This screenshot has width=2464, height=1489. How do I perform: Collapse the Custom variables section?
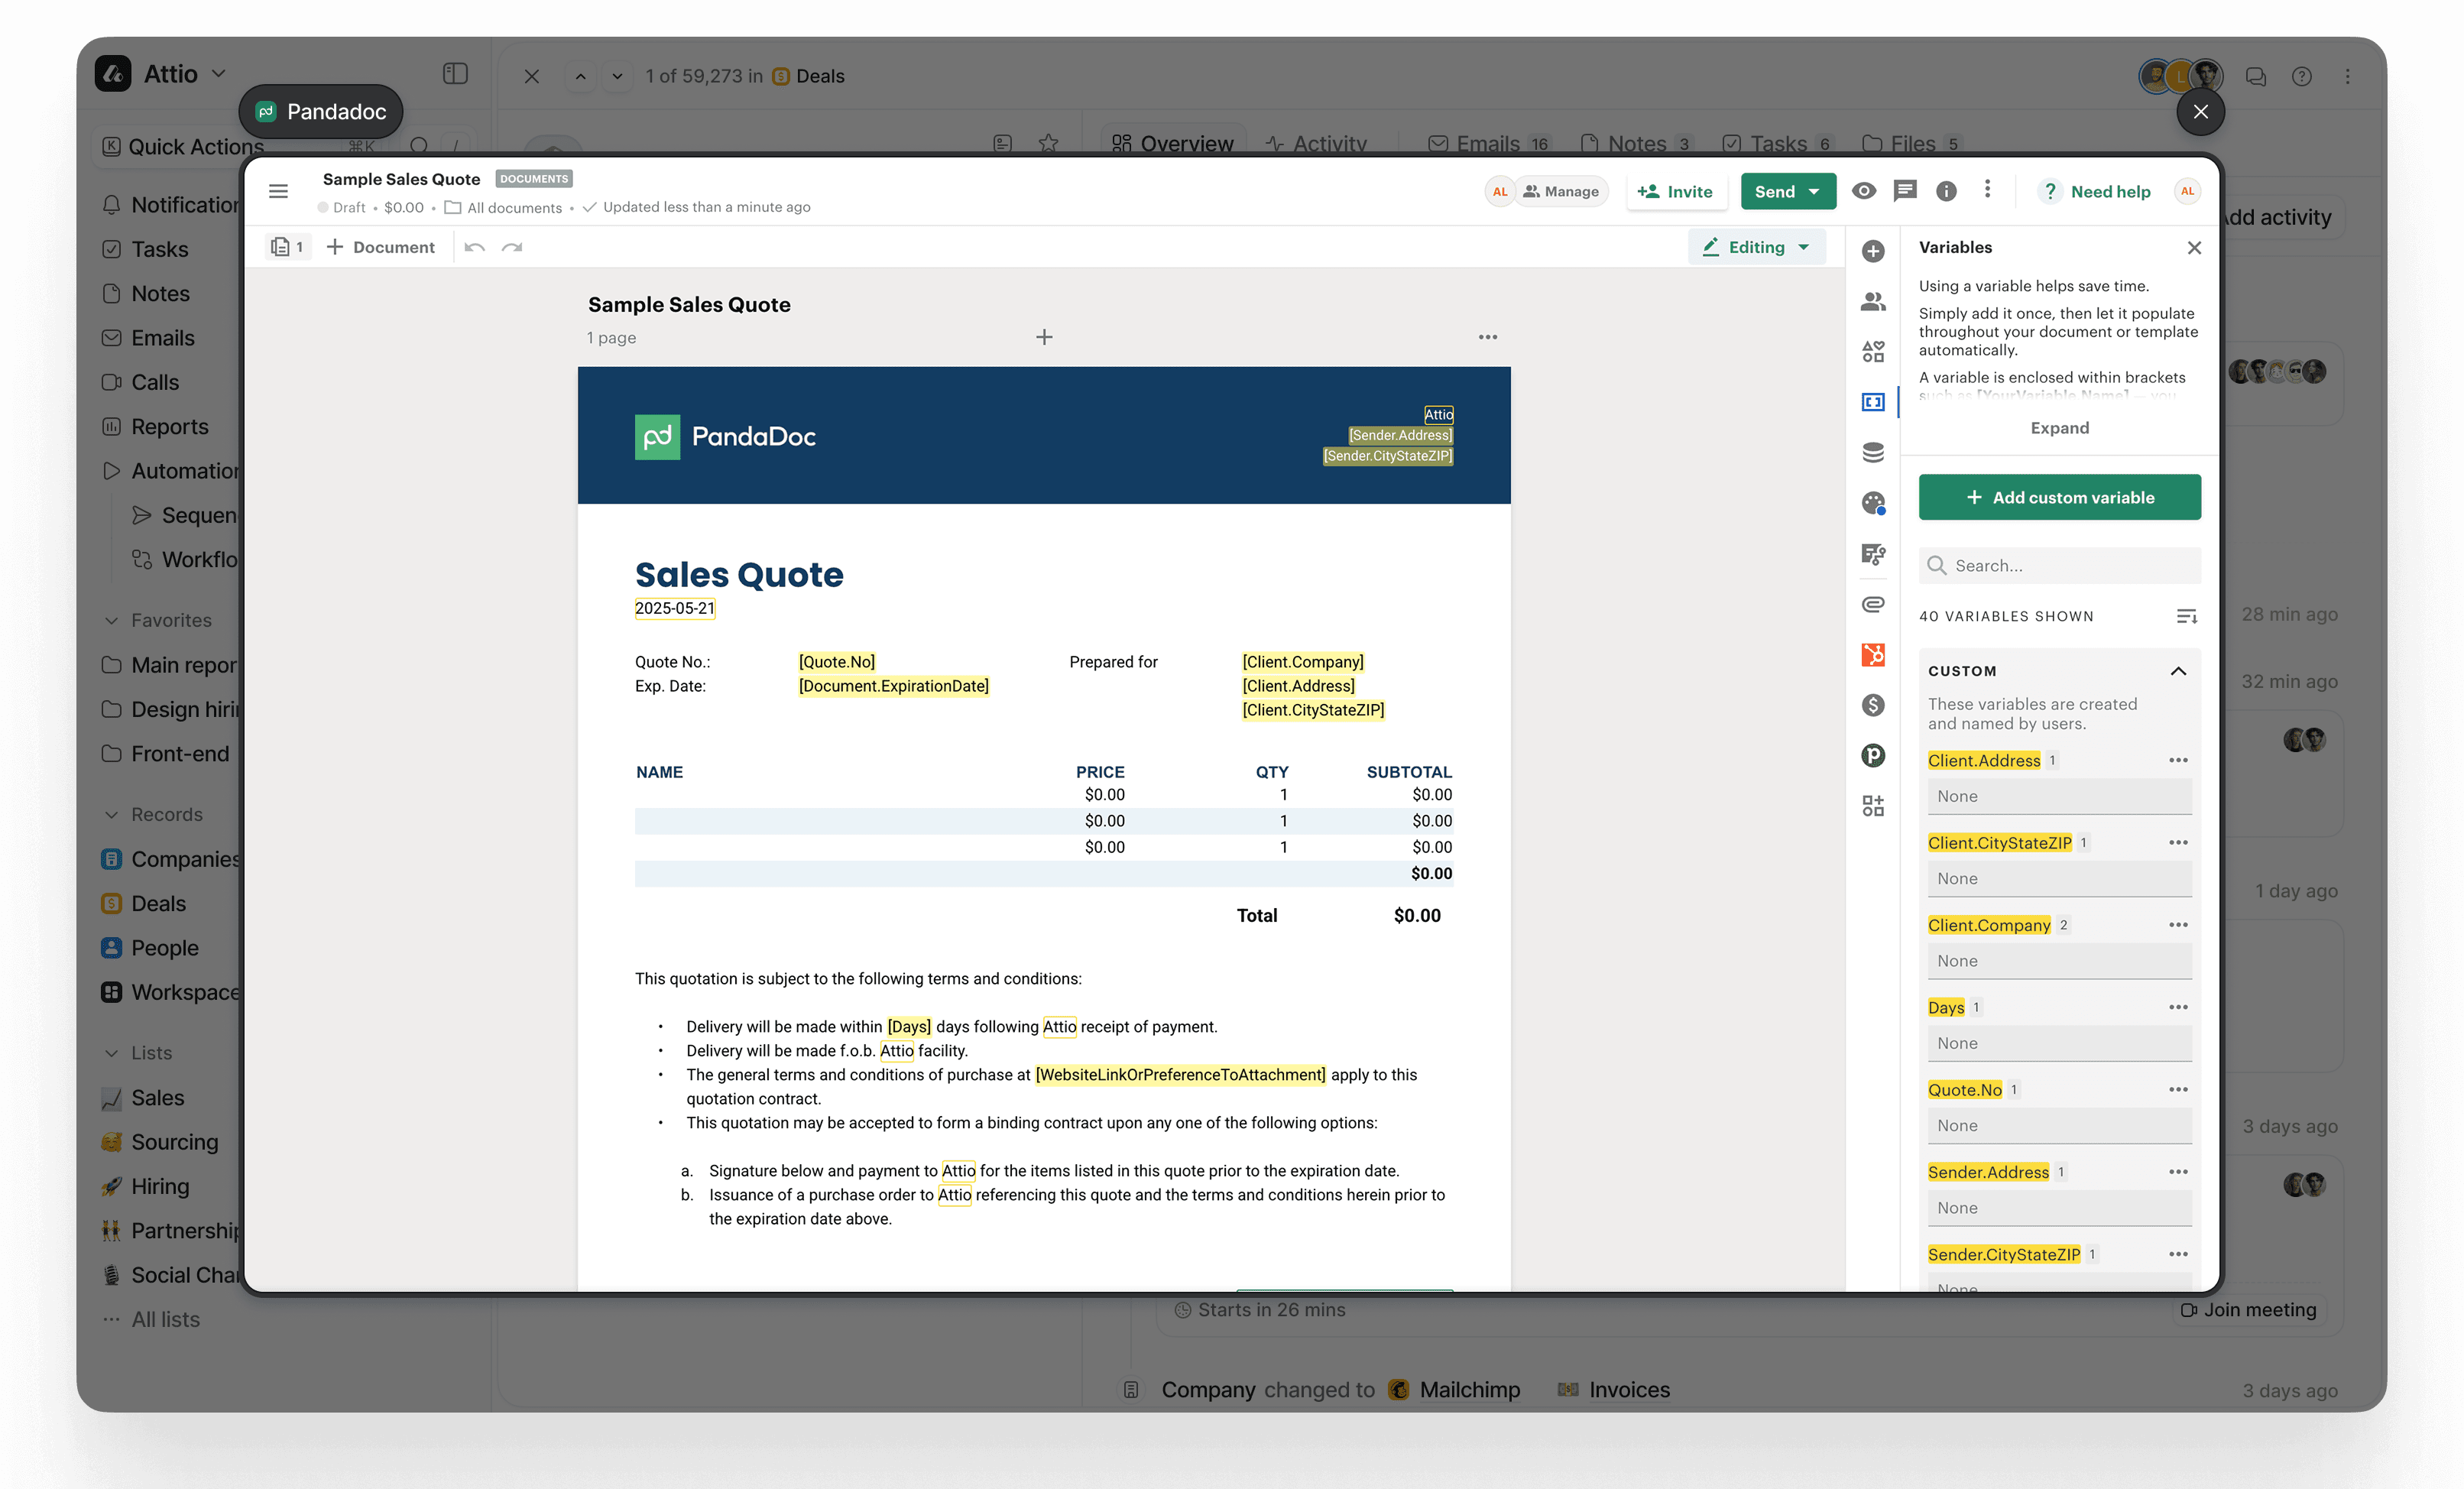(x=2178, y=671)
